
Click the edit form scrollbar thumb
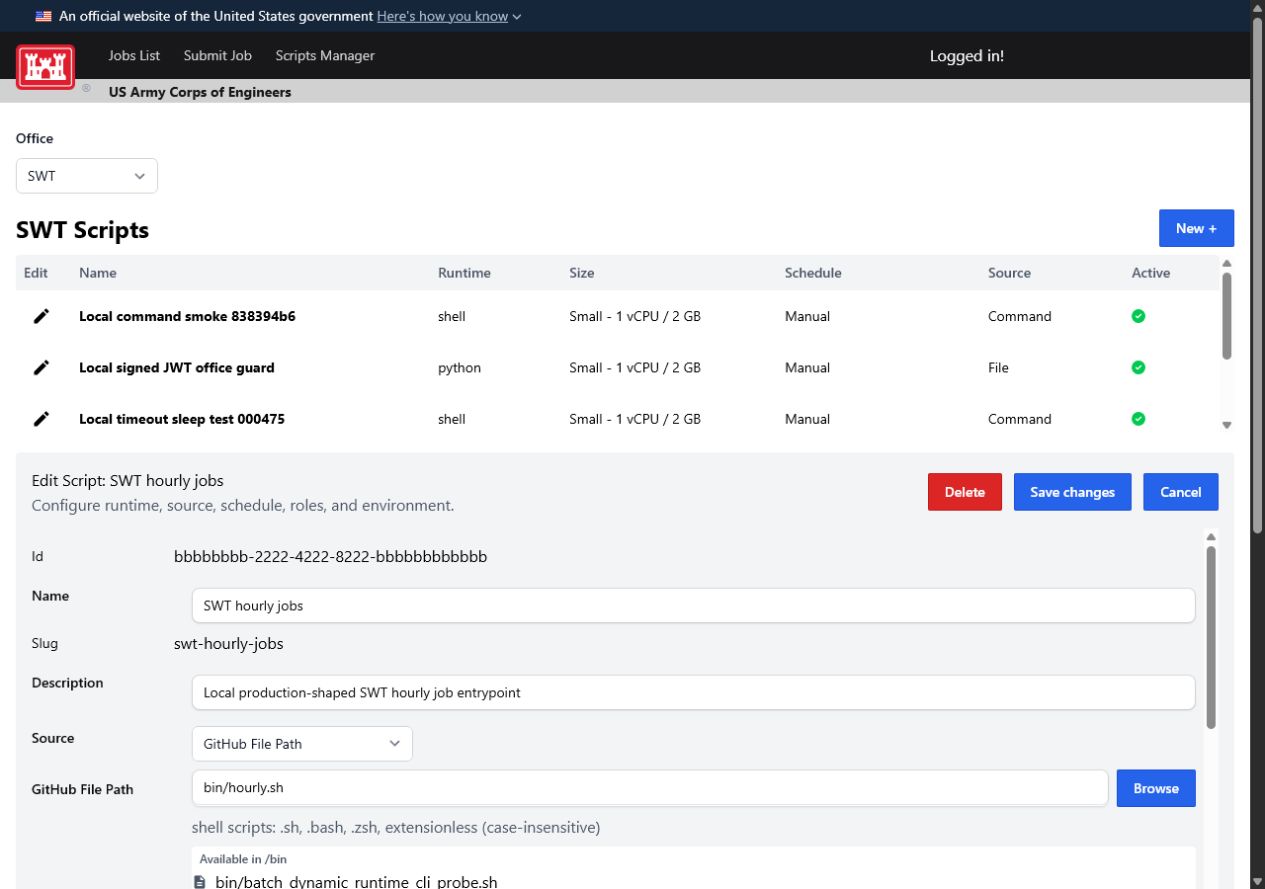click(1211, 636)
